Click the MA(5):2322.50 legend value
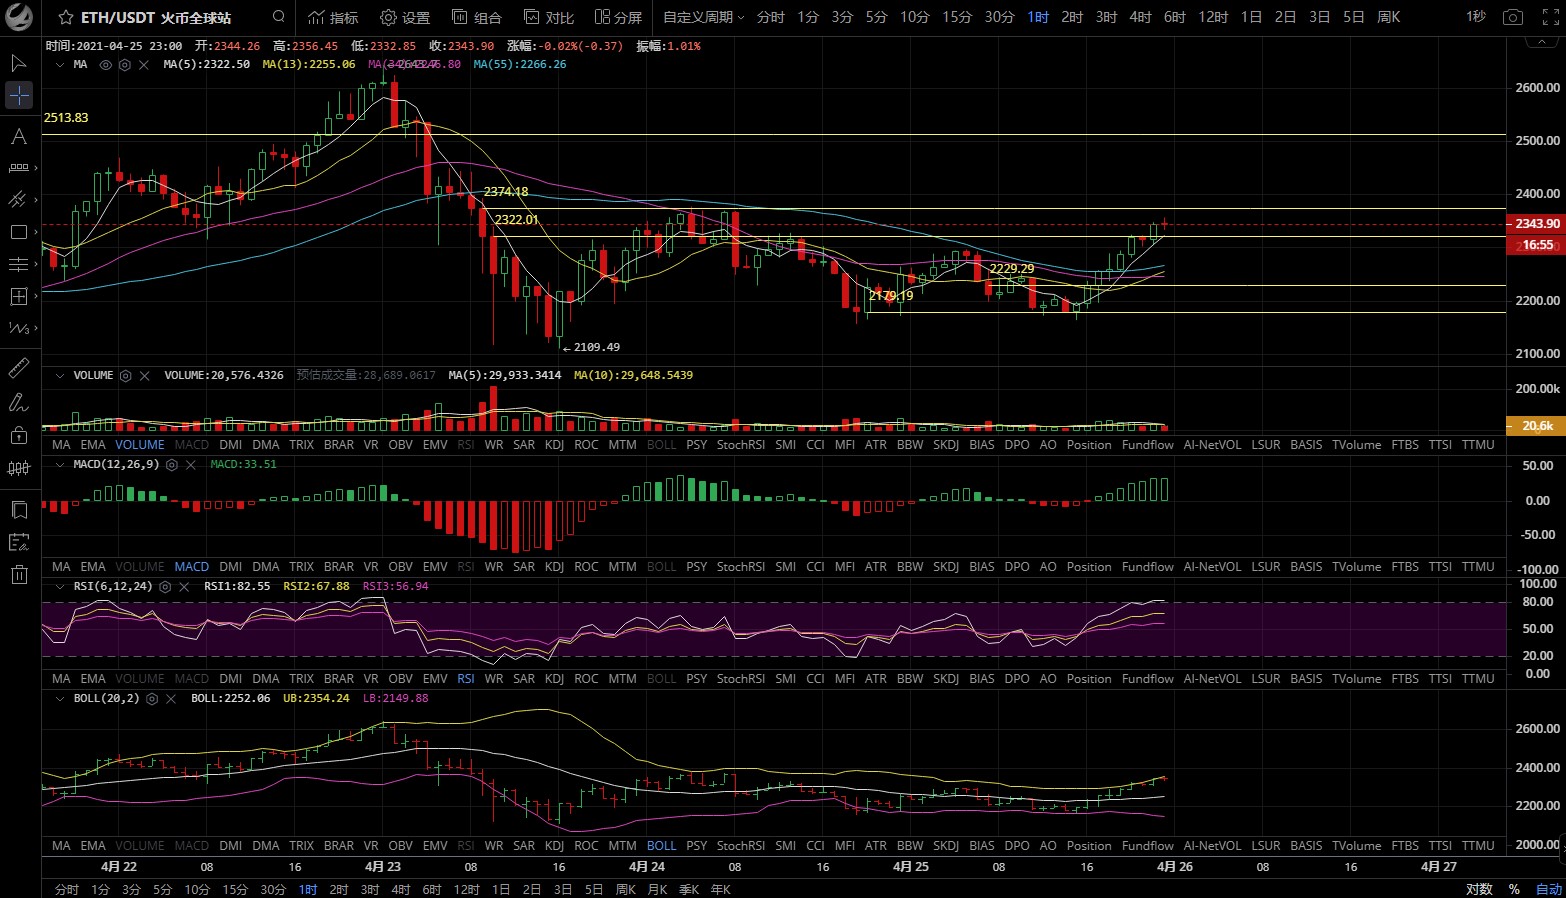This screenshot has width=1566, height=898. pyautogui.click(x=206, y=65)
